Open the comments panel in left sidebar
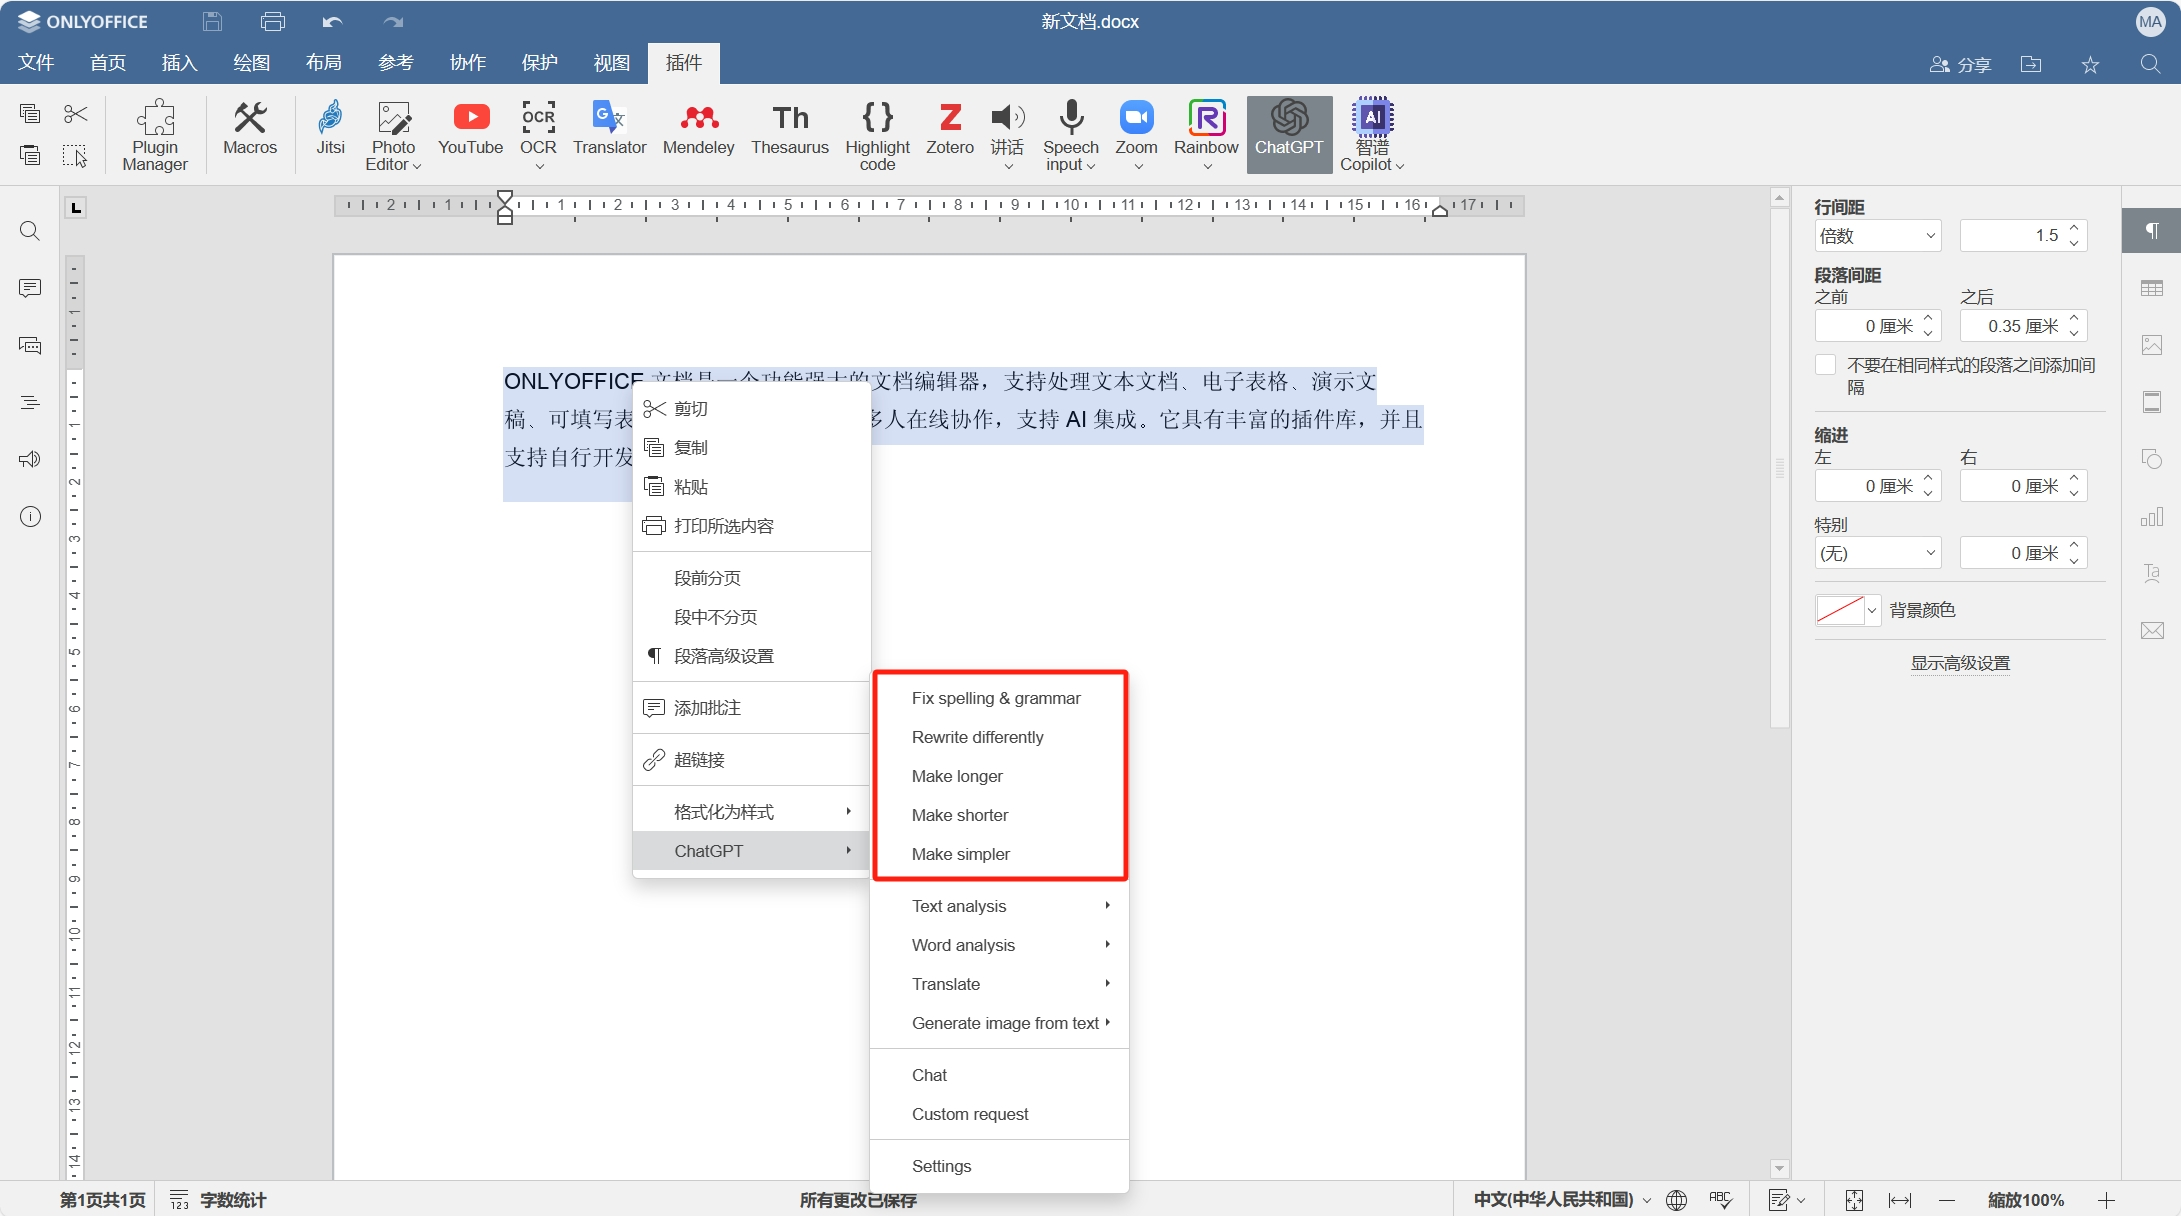This screenshot has width=2181, height=1216. click(x=30, y=288)
